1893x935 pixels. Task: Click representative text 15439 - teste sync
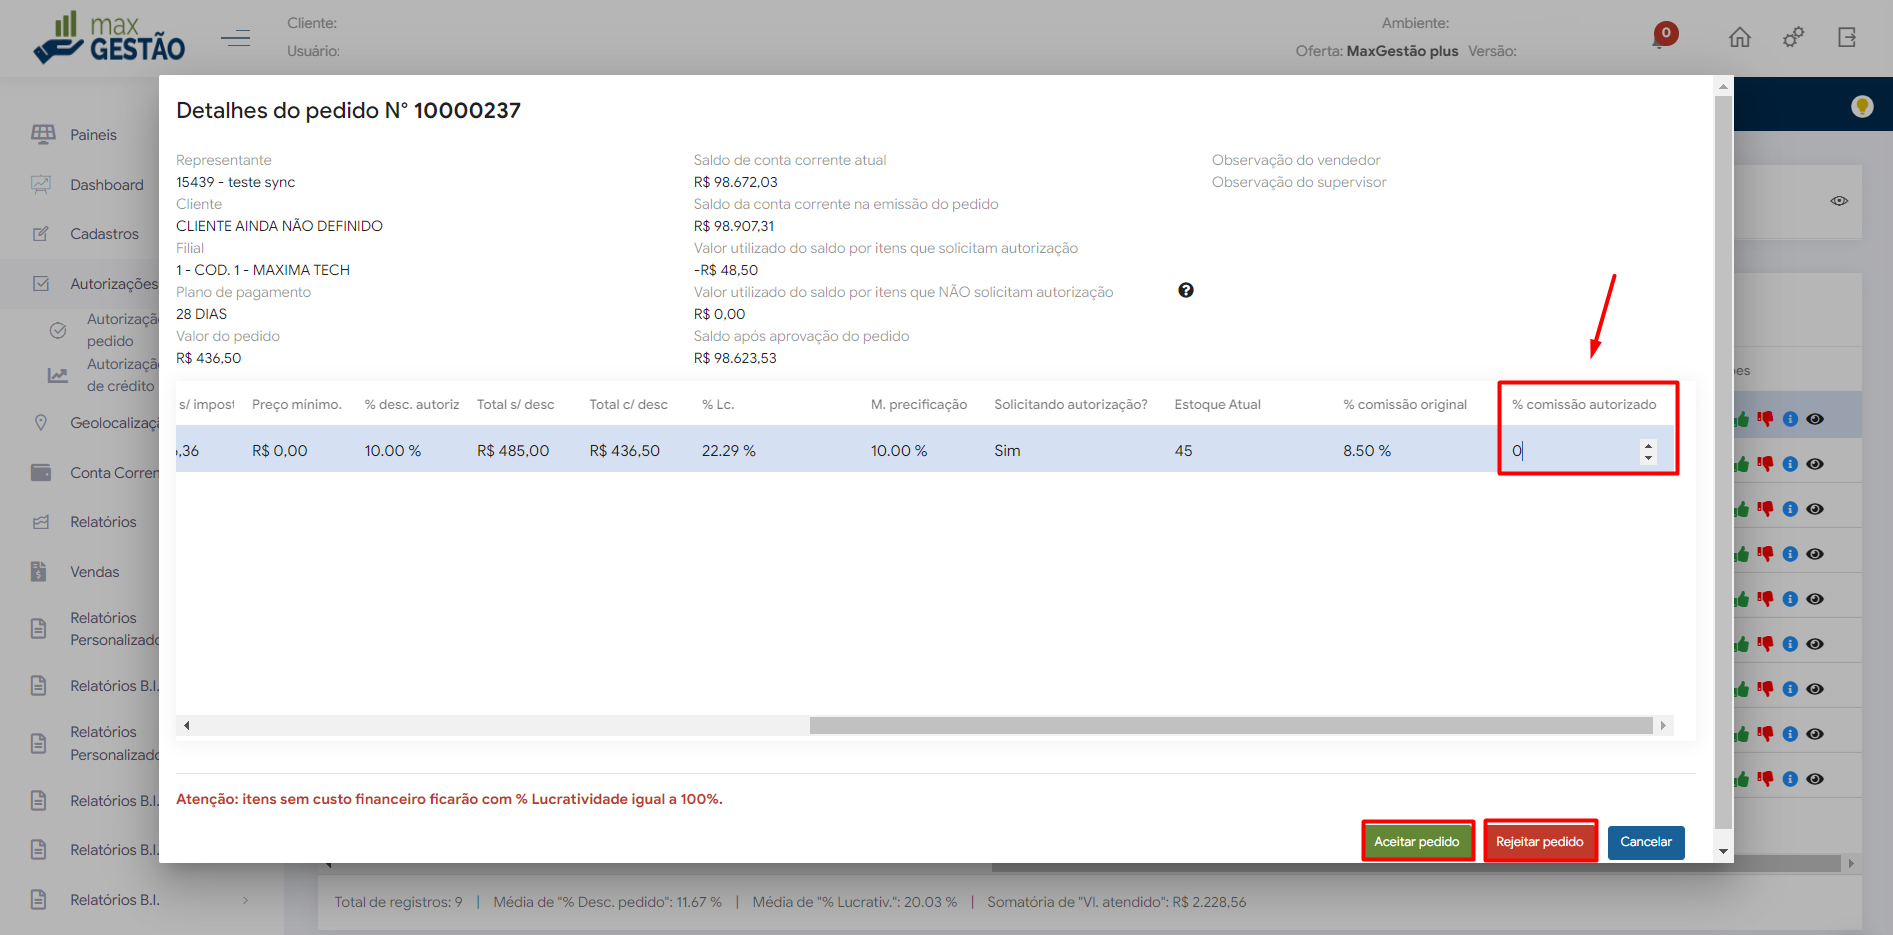pyautogui.click(x=235, y=182)
